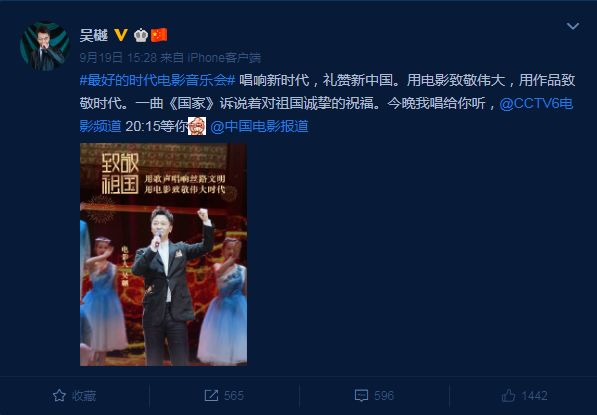Click the Chinese flag icon beside the username
Screen dimensions: 597x415
pyautogui.click(x=159, y=35)
